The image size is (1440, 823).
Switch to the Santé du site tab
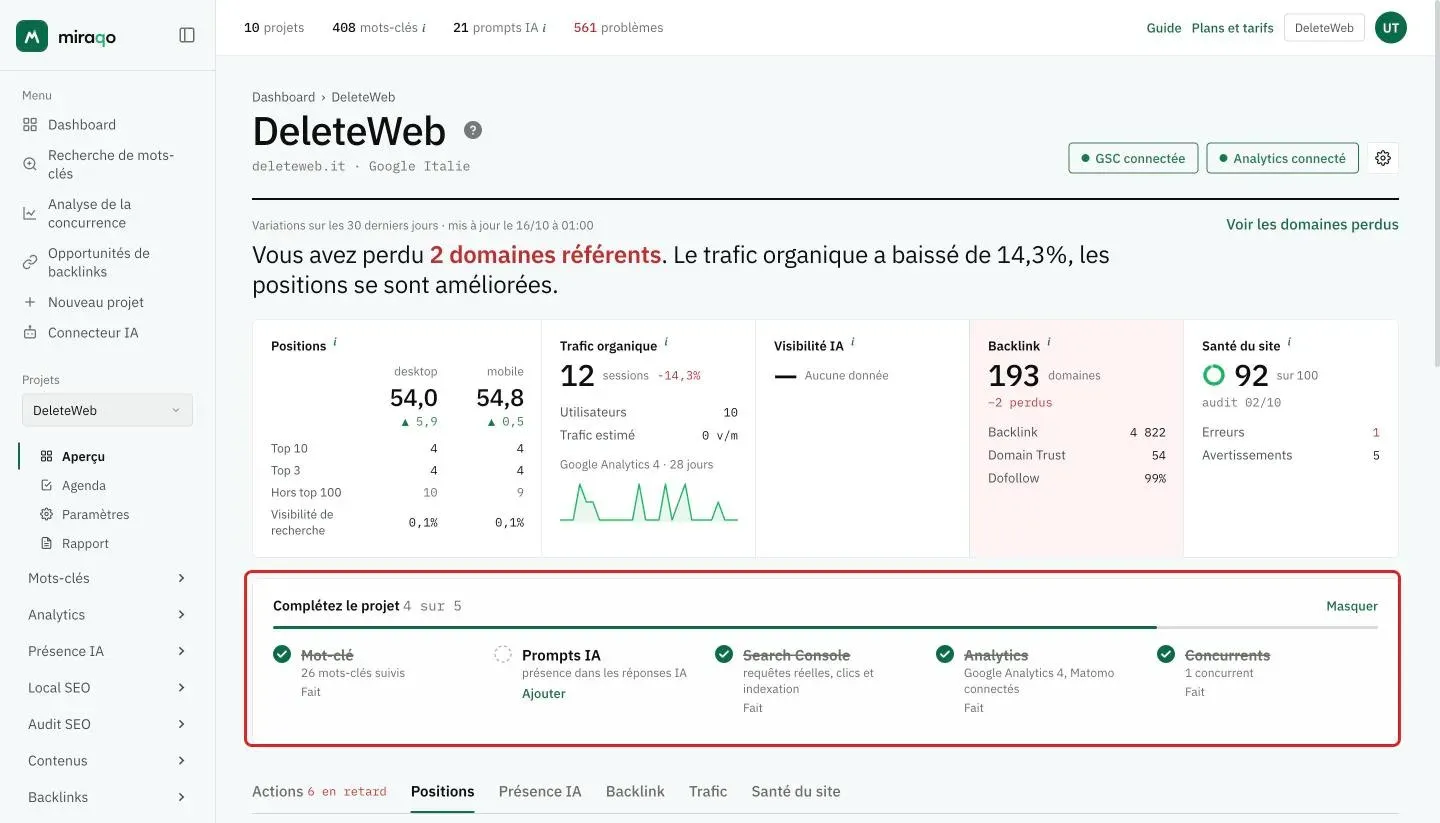796,791
